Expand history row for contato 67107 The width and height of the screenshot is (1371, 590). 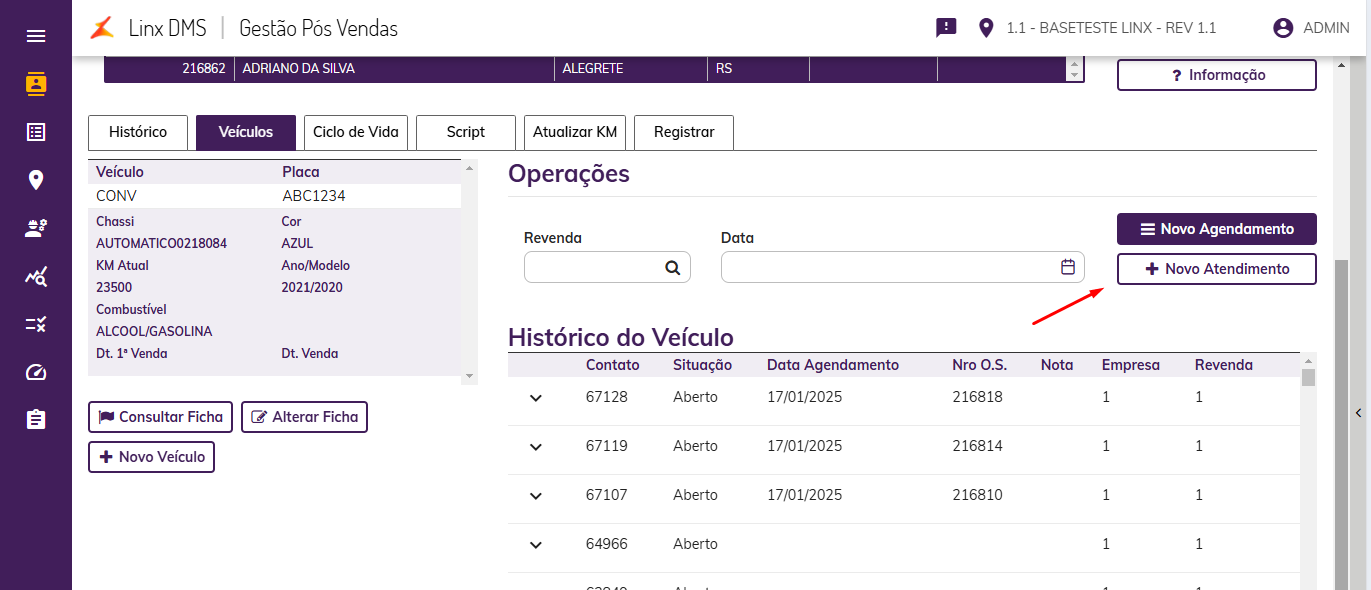click(536, 496)
